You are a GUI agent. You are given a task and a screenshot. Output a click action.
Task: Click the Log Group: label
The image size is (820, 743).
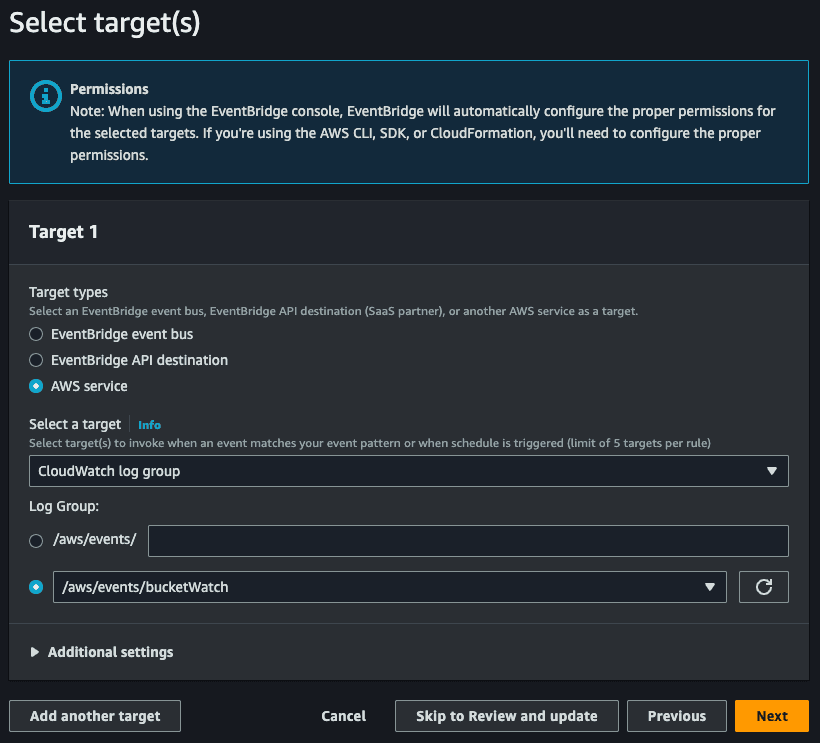64,506
